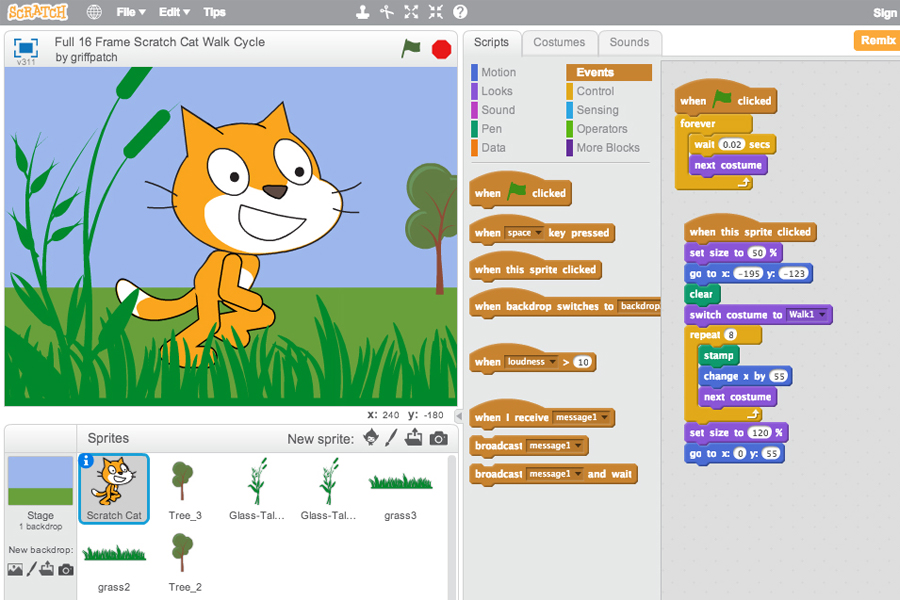Switch to the Costumes tab

click(559, 42)
